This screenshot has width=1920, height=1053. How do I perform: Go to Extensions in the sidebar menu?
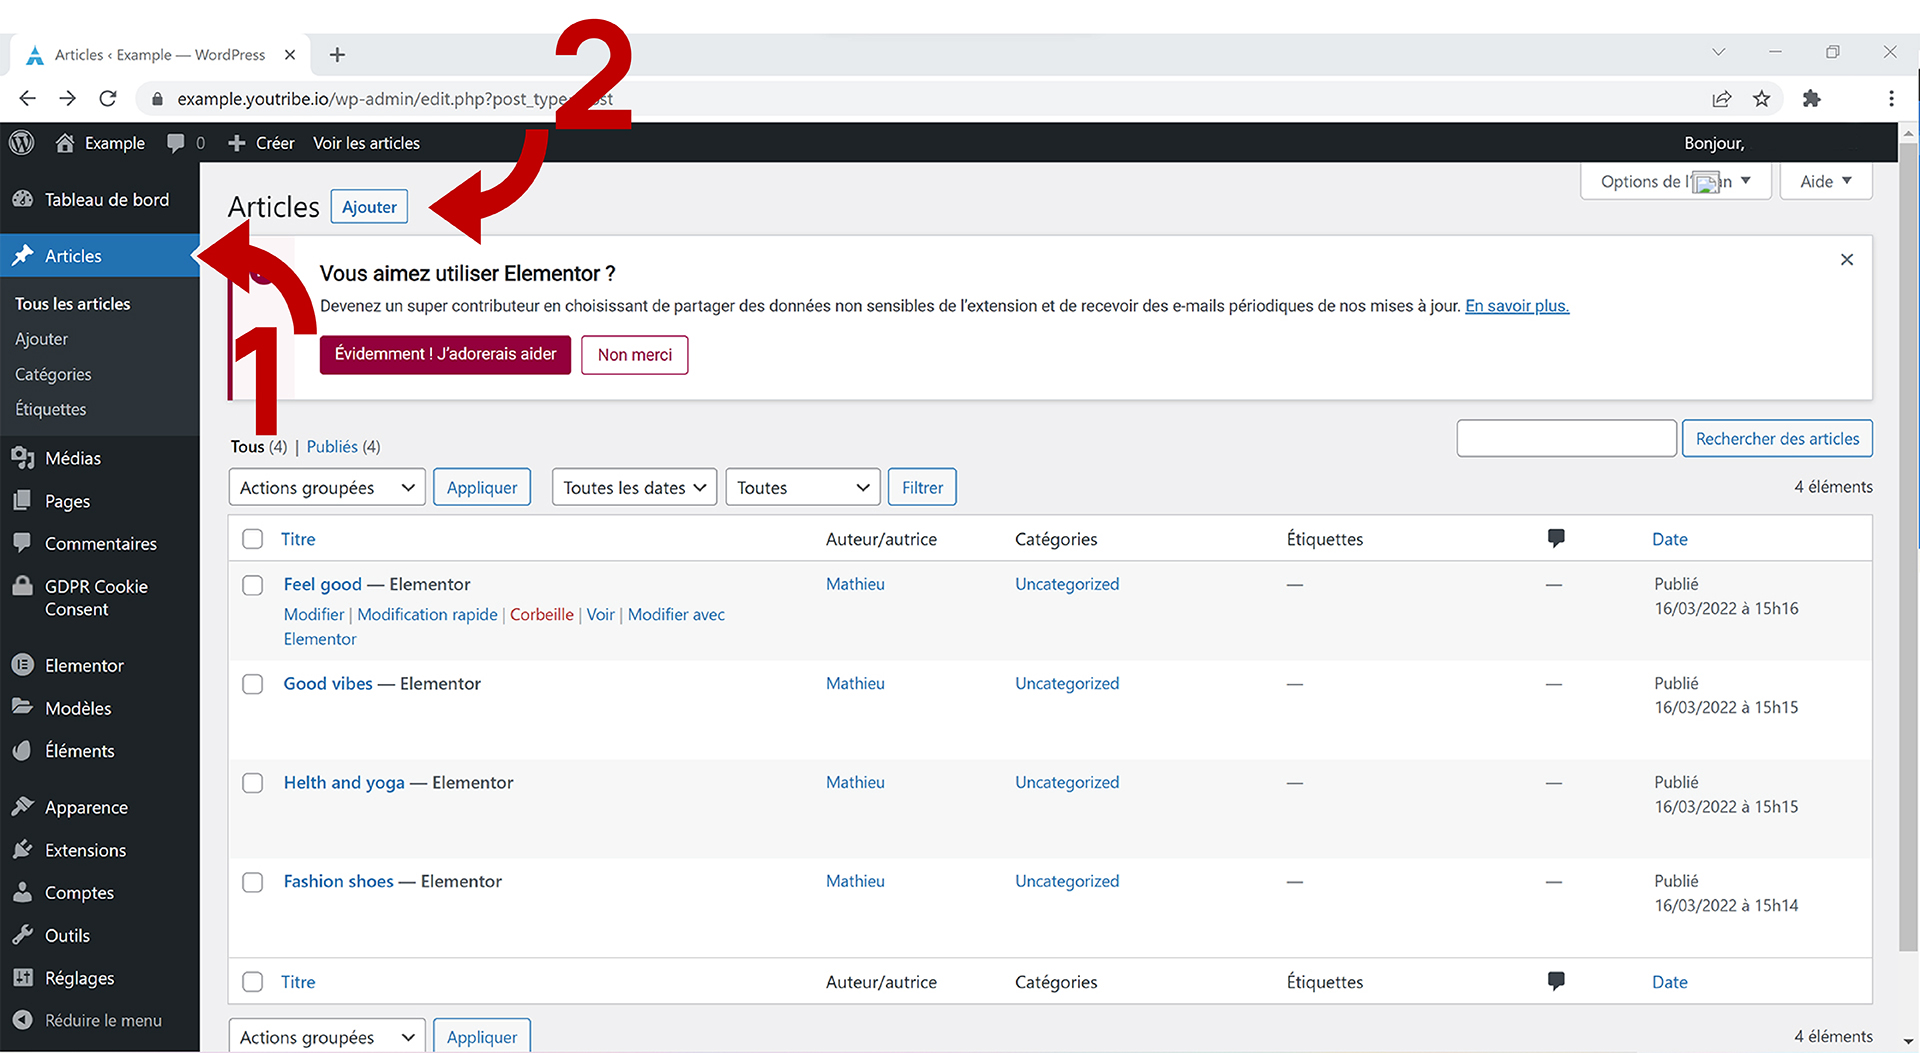click(x=85, y=850)
